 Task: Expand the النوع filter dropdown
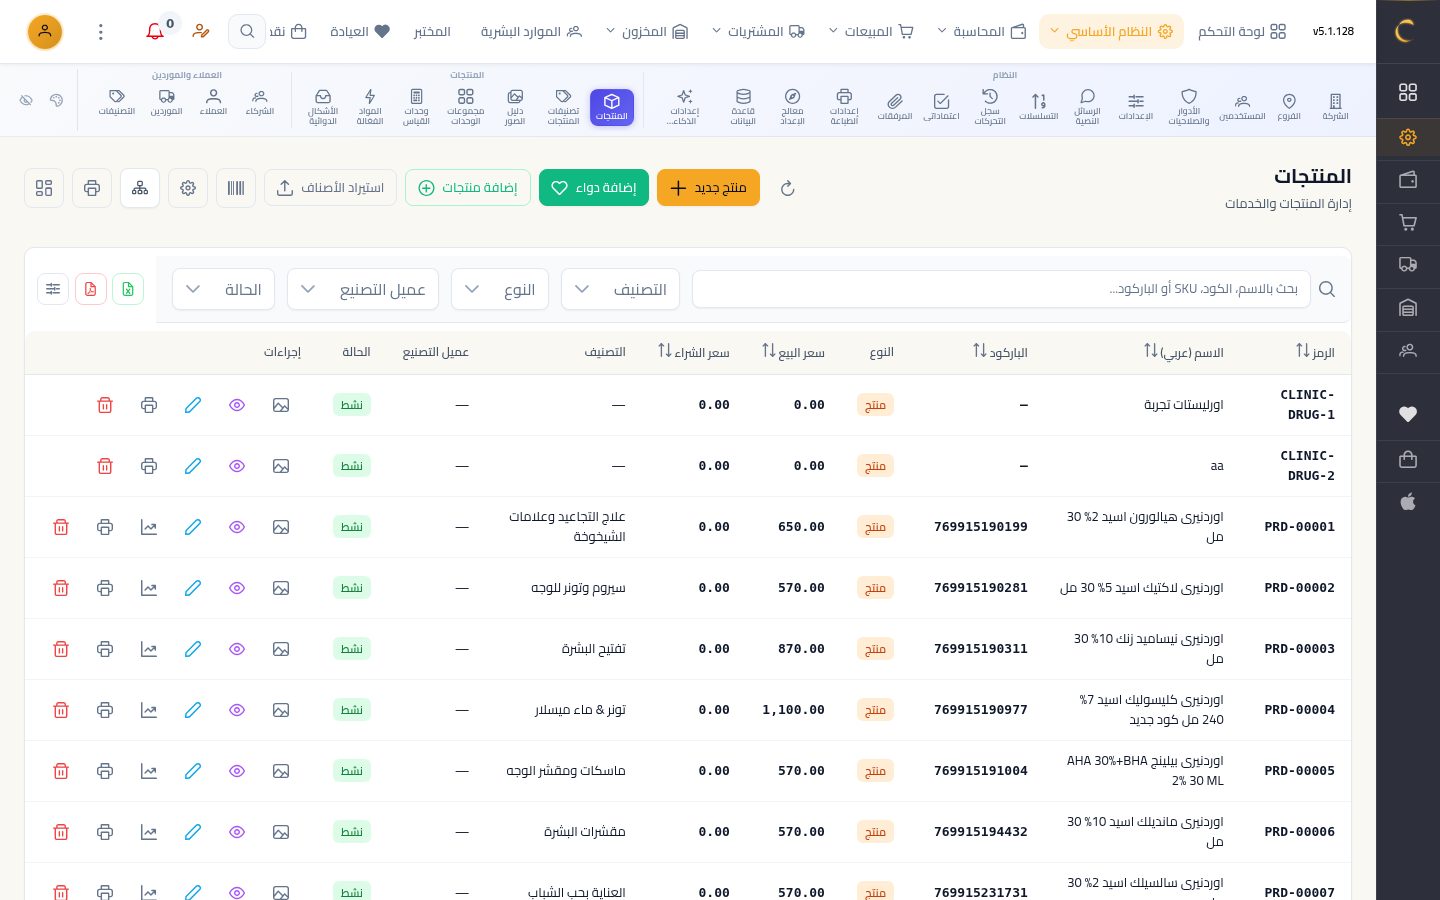tap(500, 289)
